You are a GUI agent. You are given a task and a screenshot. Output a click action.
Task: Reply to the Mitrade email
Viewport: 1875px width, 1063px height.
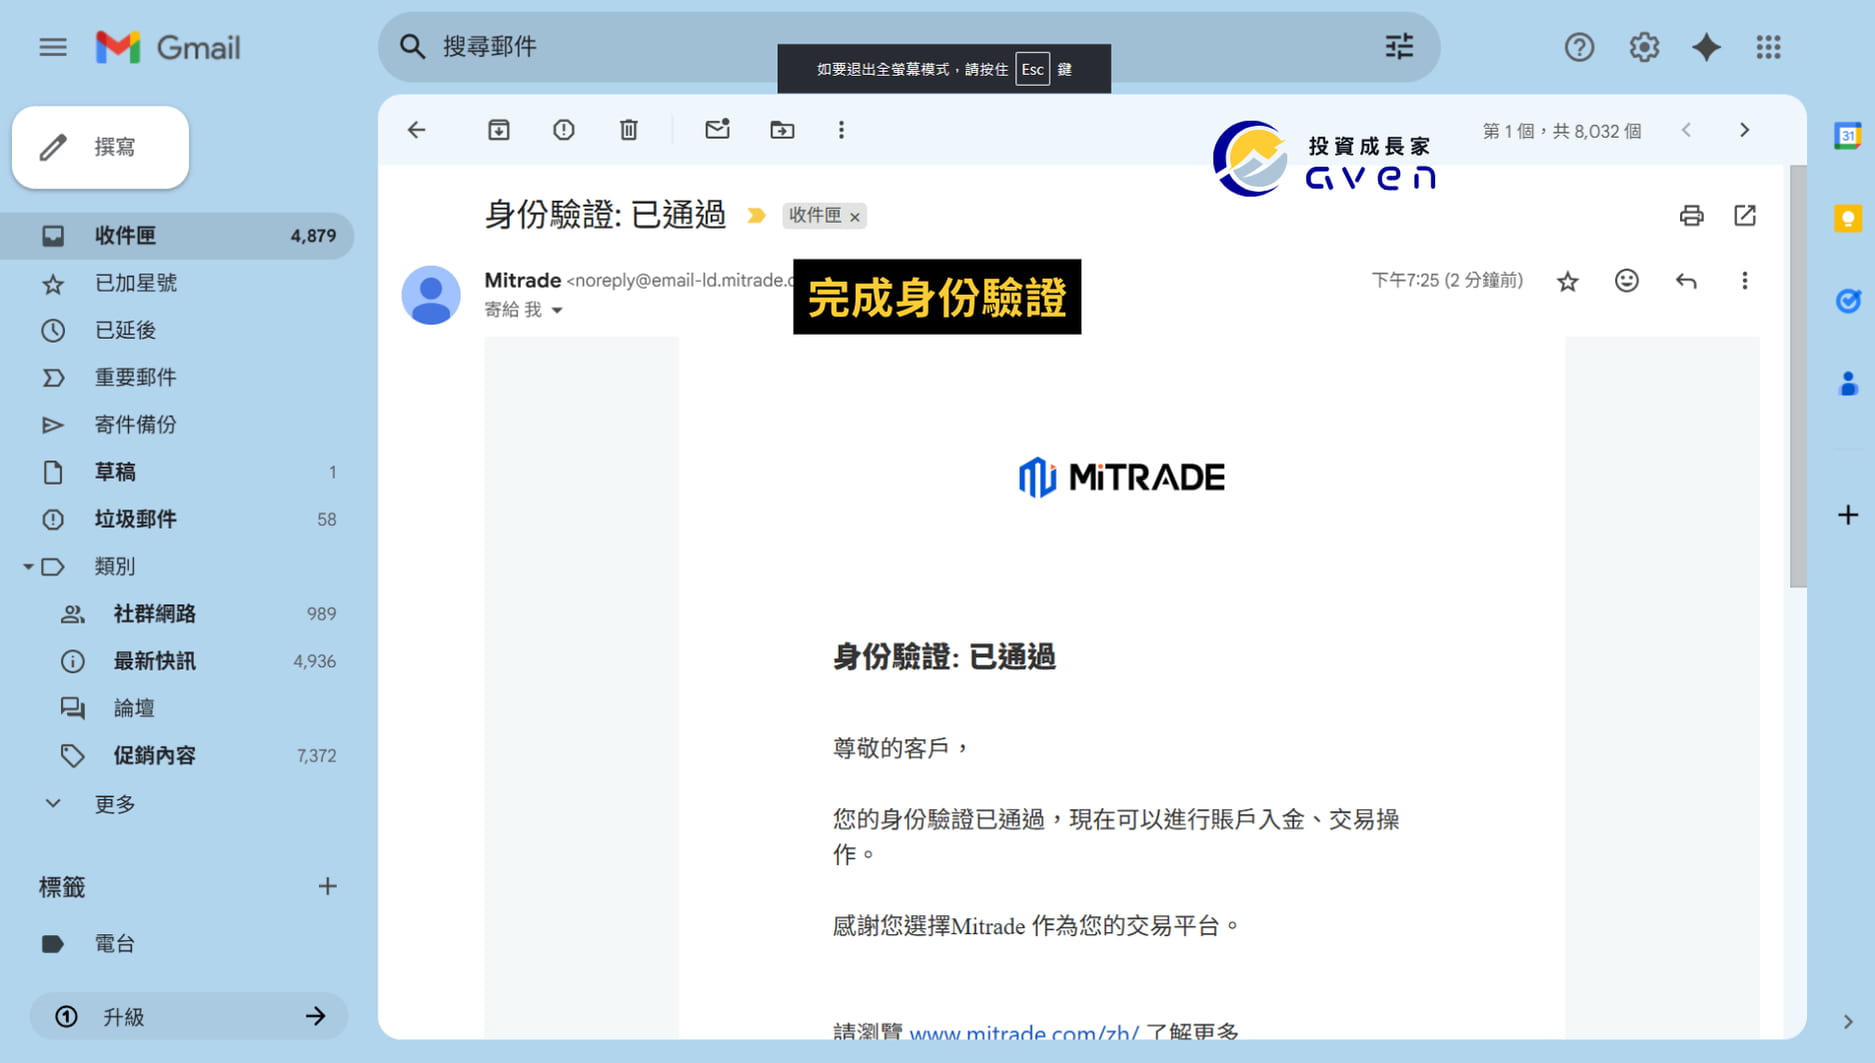[1686, 281]
